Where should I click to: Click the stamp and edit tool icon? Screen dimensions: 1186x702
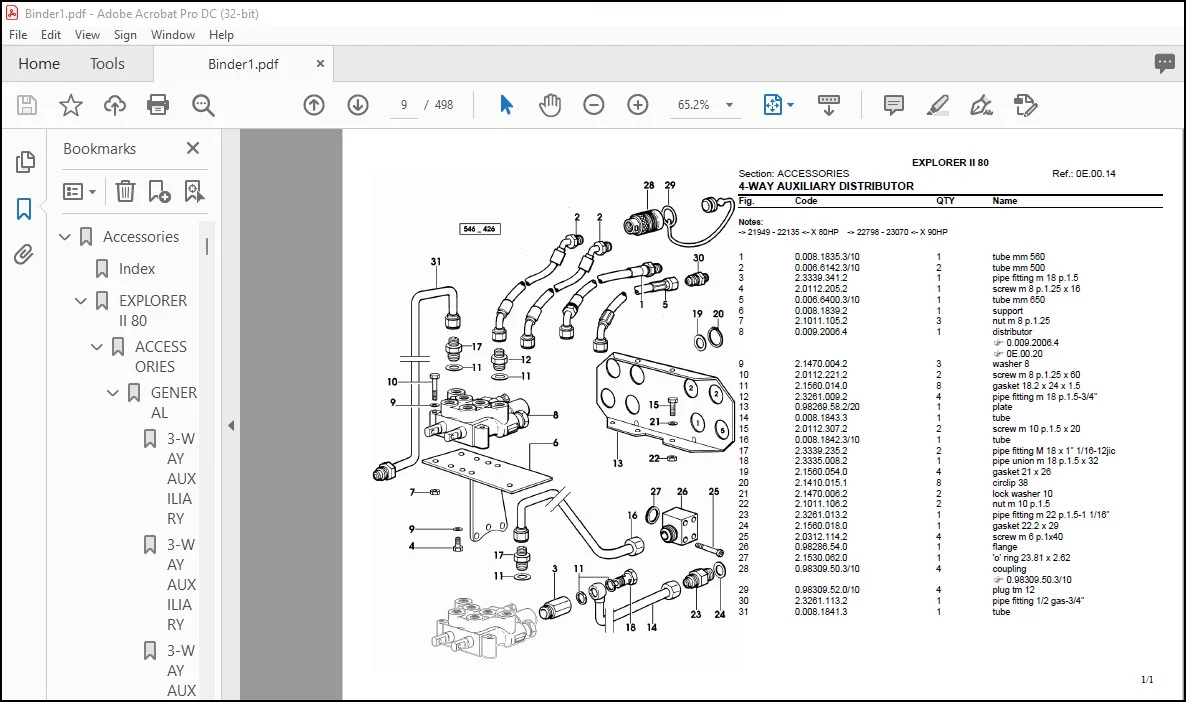click(x=1025, y=105)
